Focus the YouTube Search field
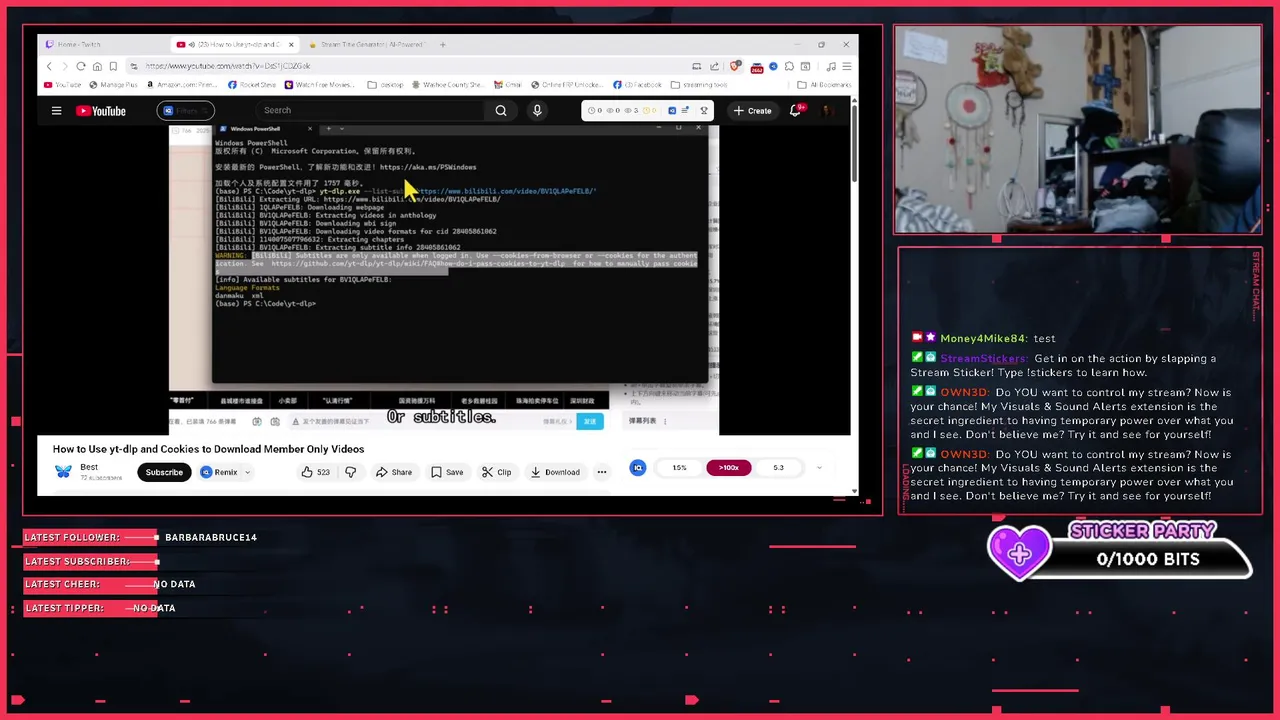This screenshot has width=1280, height=720. coord(370,111)
